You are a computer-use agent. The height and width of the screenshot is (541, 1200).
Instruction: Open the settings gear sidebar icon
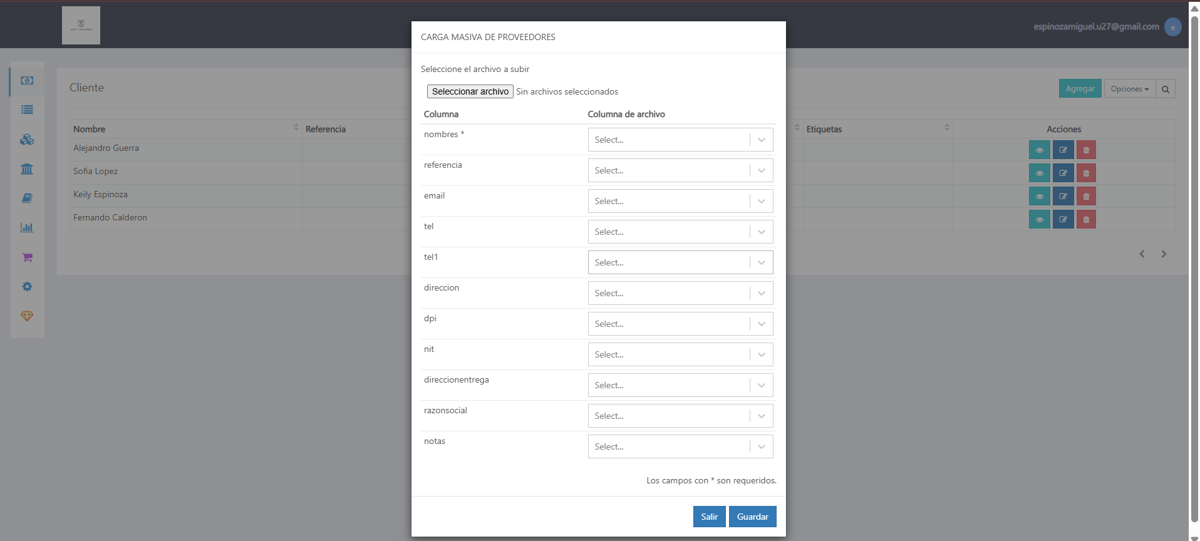(x=27, y=286)
